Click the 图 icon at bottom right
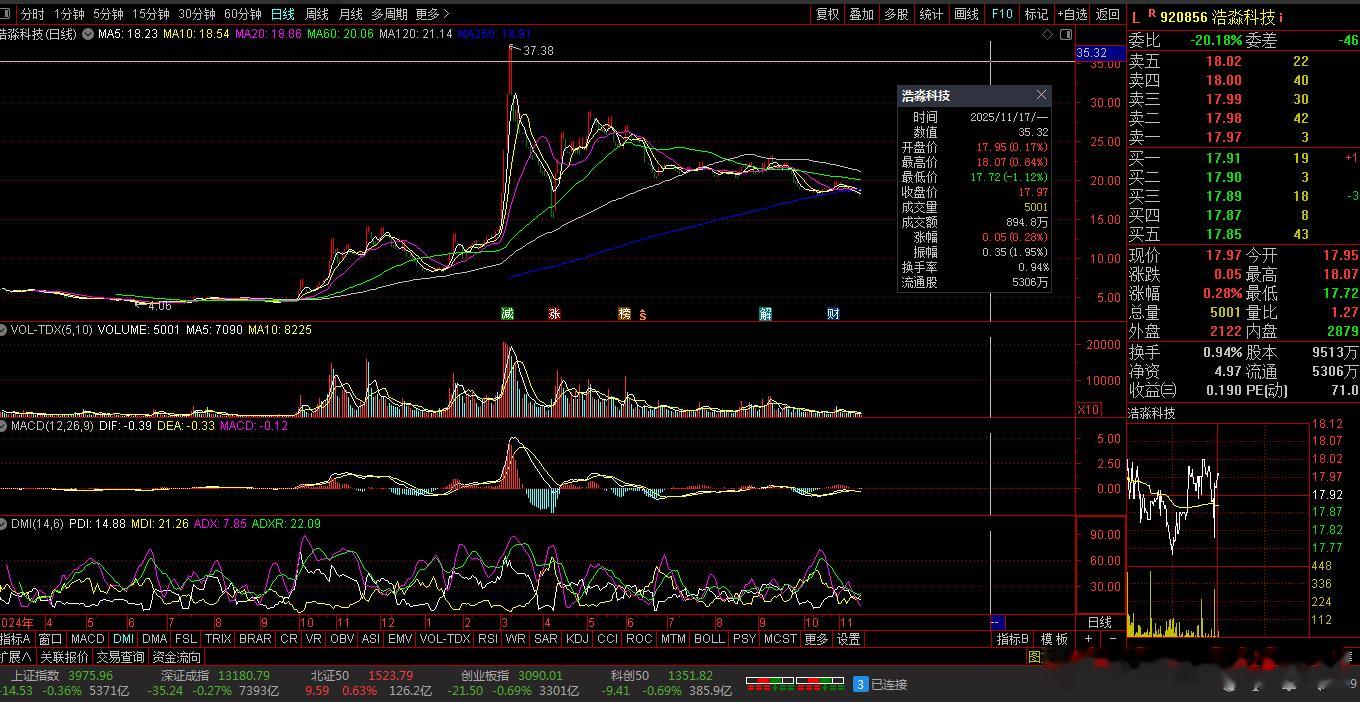 pyautogui.click(x=1035, y=657)
